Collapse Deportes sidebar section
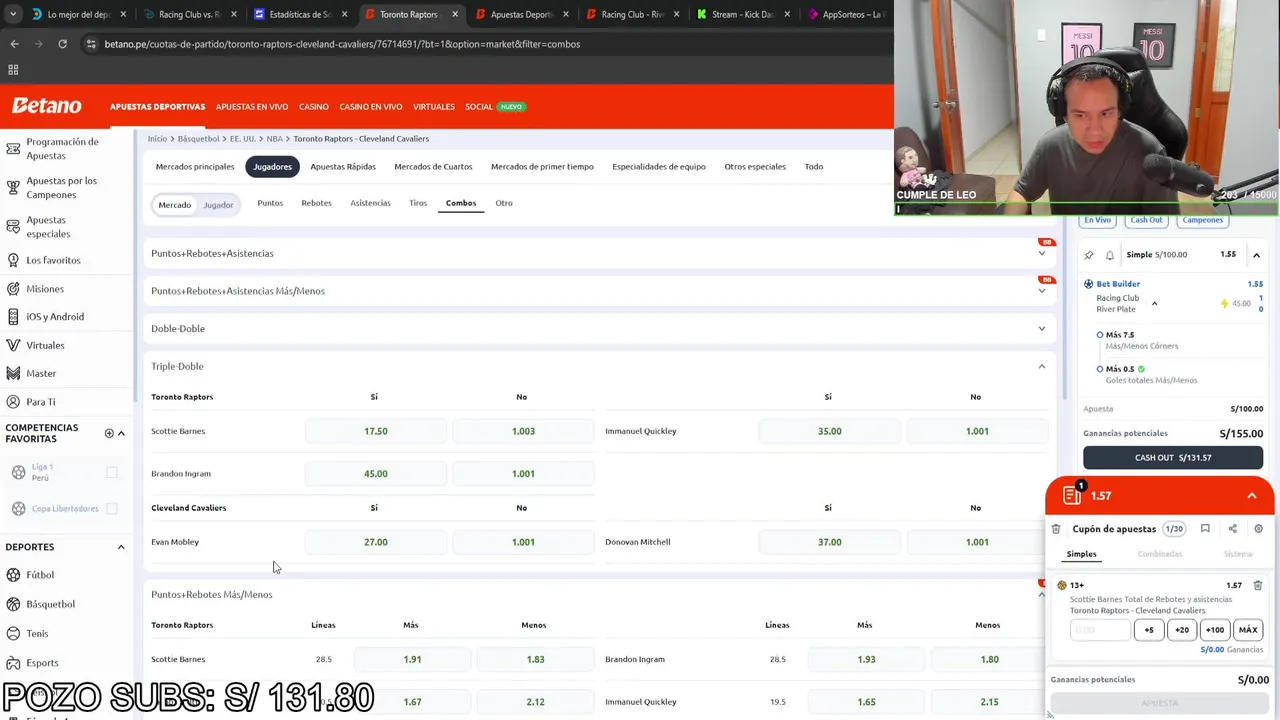Screen dimensions: 1280x720 point(121,547)
